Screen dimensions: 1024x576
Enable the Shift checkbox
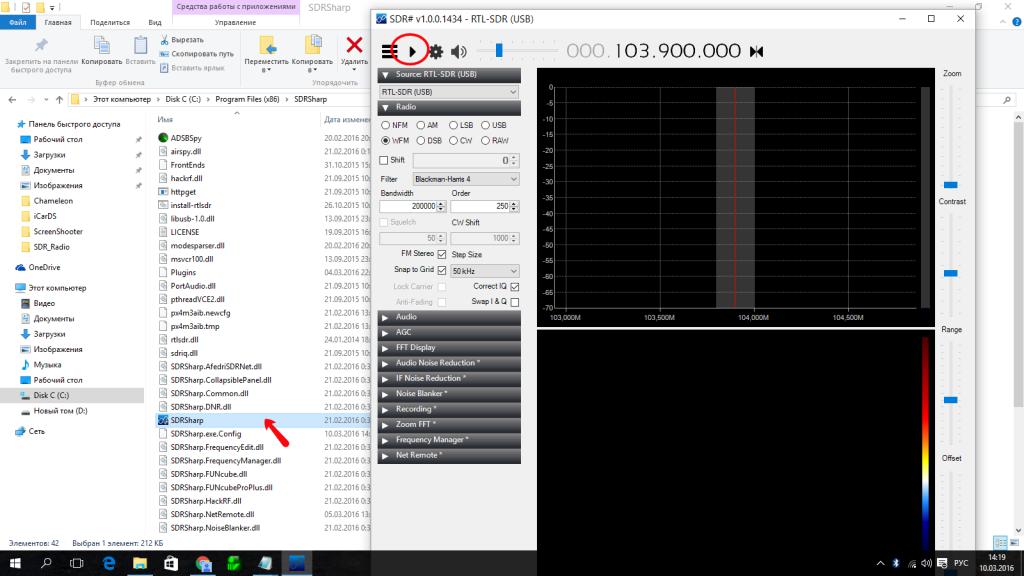(385, 160)
